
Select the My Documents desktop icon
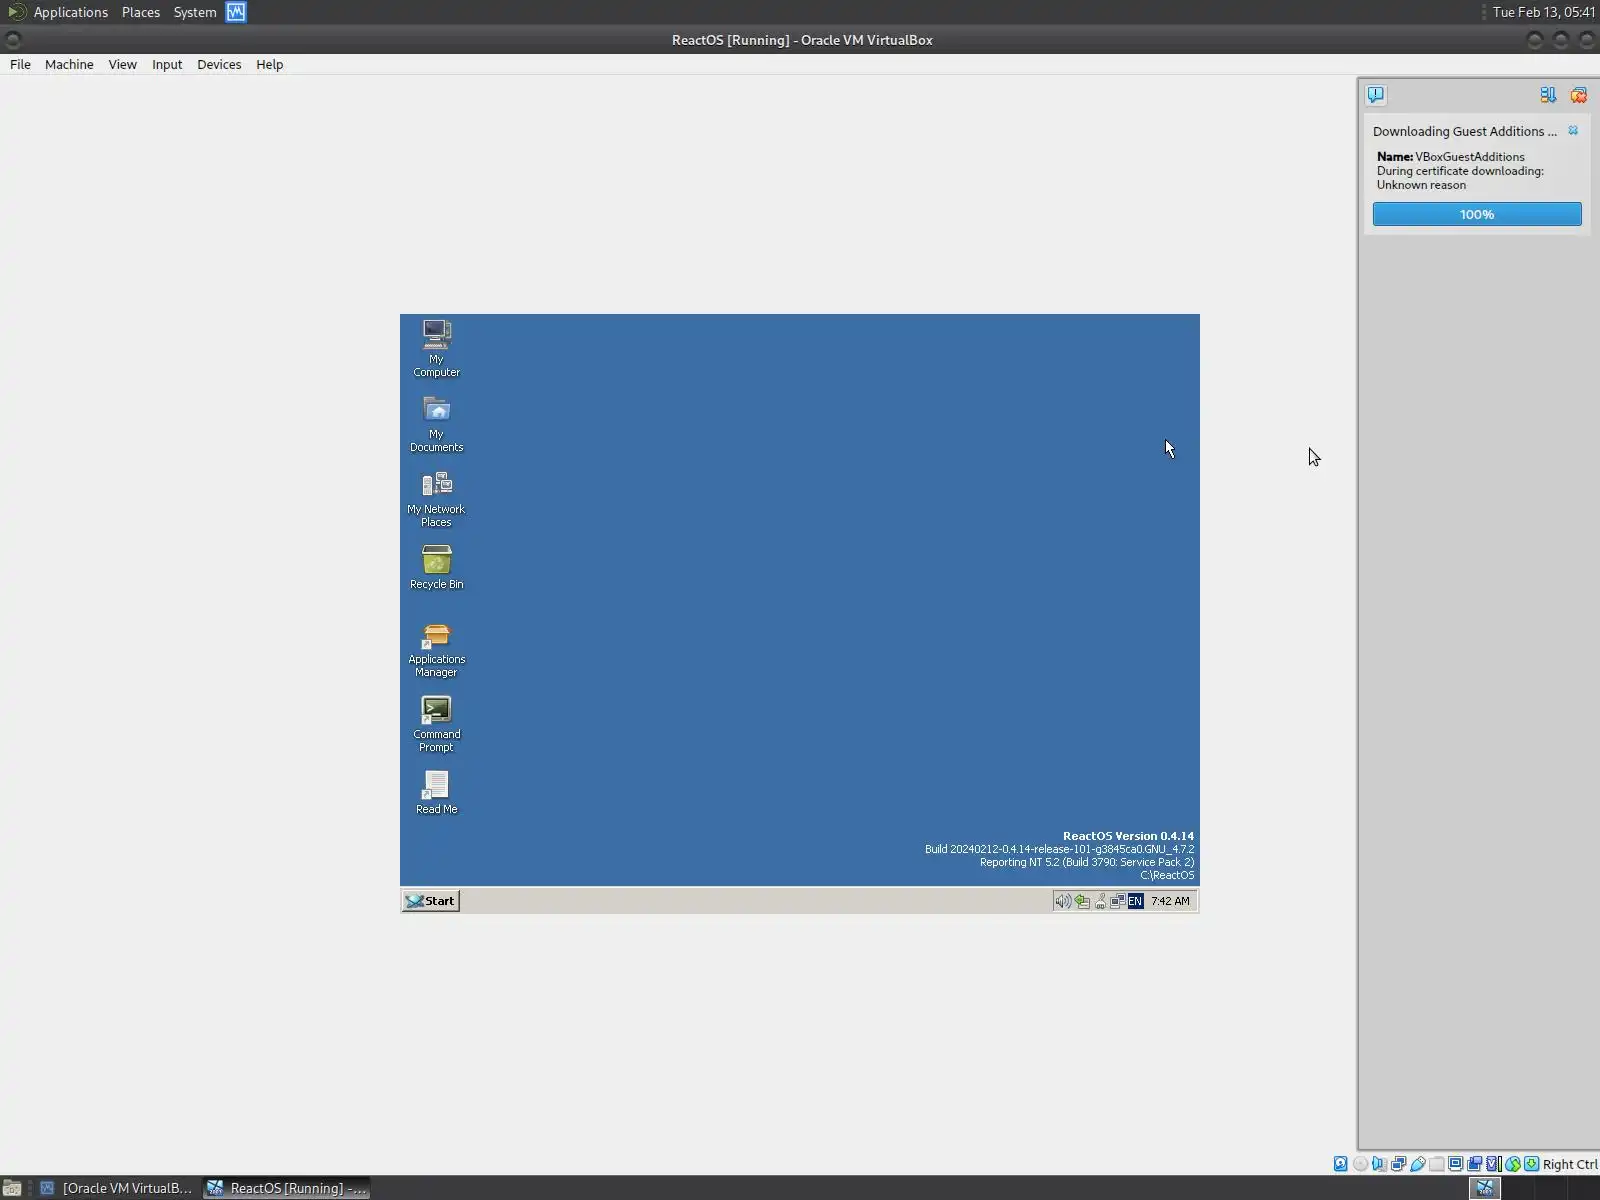pyautogui.click(x=437, y=424)
